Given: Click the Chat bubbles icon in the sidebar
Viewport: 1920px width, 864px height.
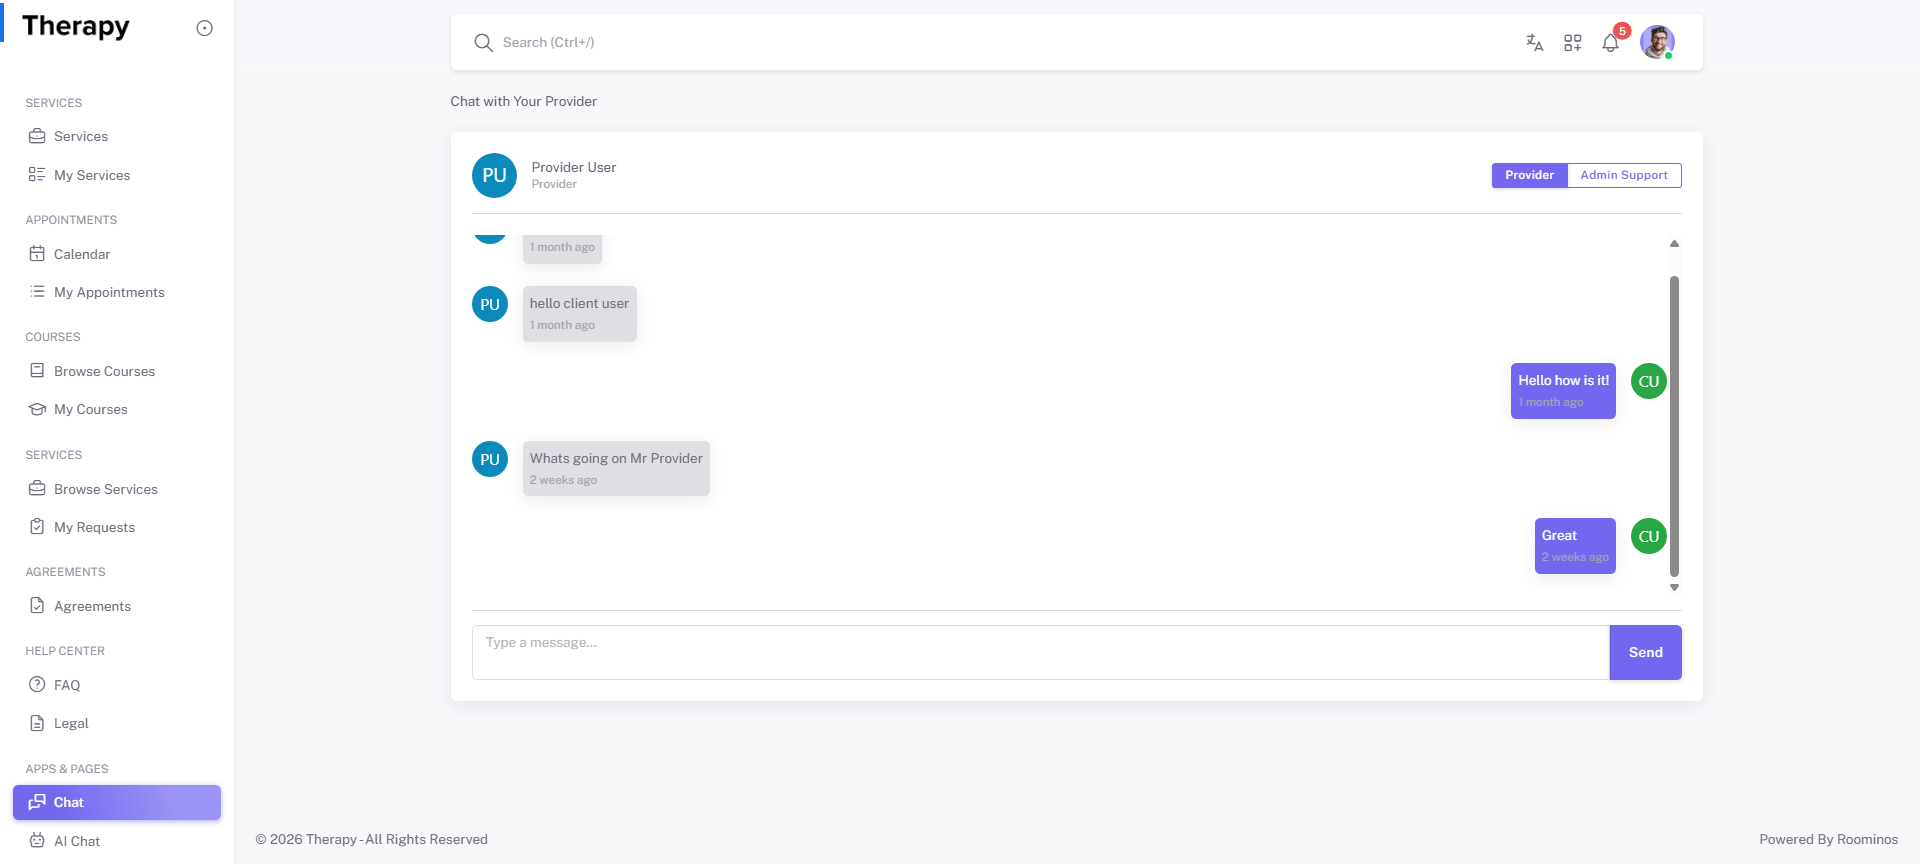Looking at the screenshot, I should pos(37,801).
